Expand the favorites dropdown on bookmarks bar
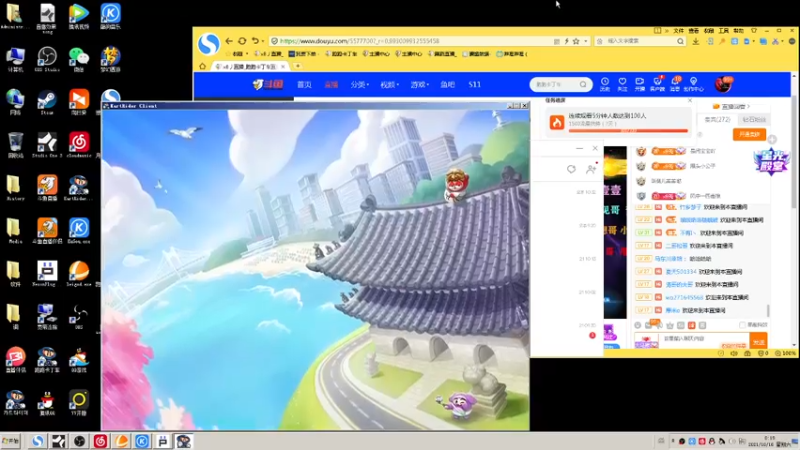 coord(247,54)
